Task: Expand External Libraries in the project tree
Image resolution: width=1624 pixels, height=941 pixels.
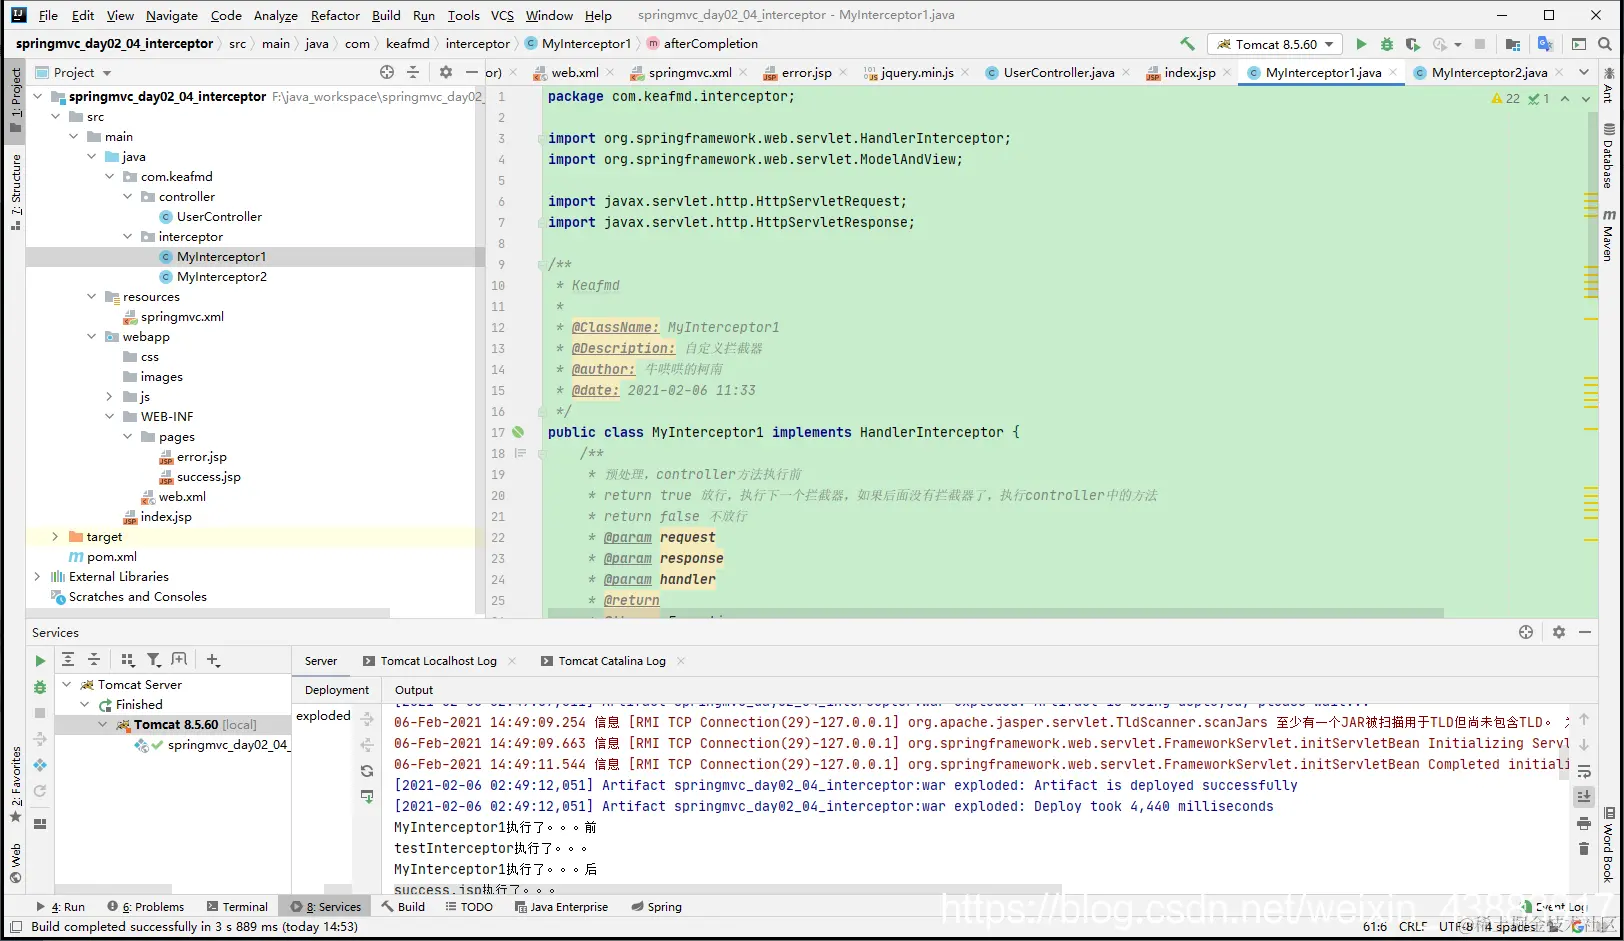Action: [38, 577]
